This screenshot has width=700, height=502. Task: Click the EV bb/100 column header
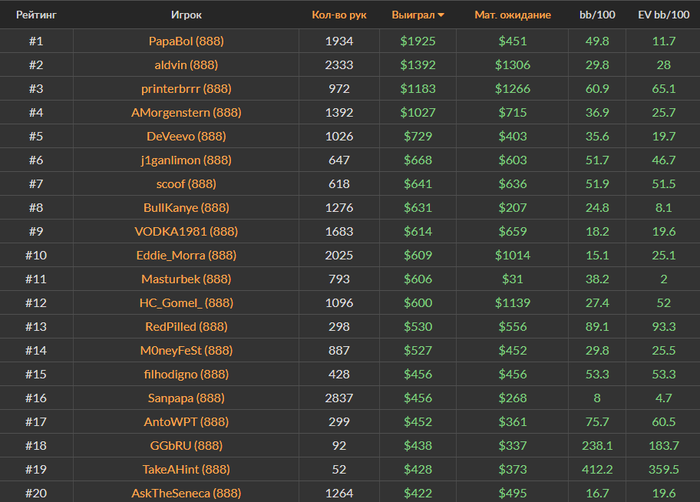tap(663, 15)
